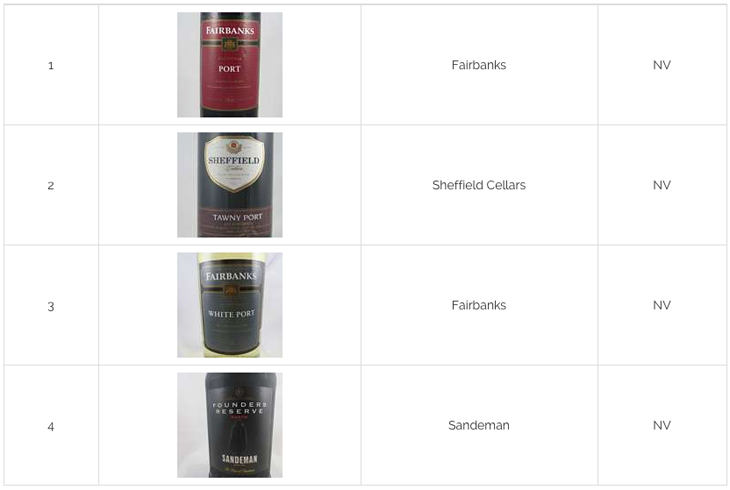Click the NV vintage in Sandeman row

662,425
